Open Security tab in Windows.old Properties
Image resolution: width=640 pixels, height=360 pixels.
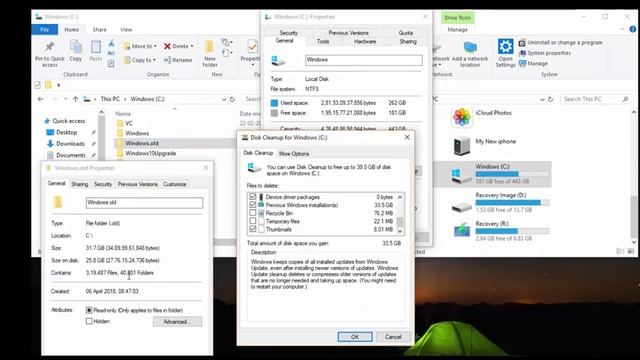point(103,184)
